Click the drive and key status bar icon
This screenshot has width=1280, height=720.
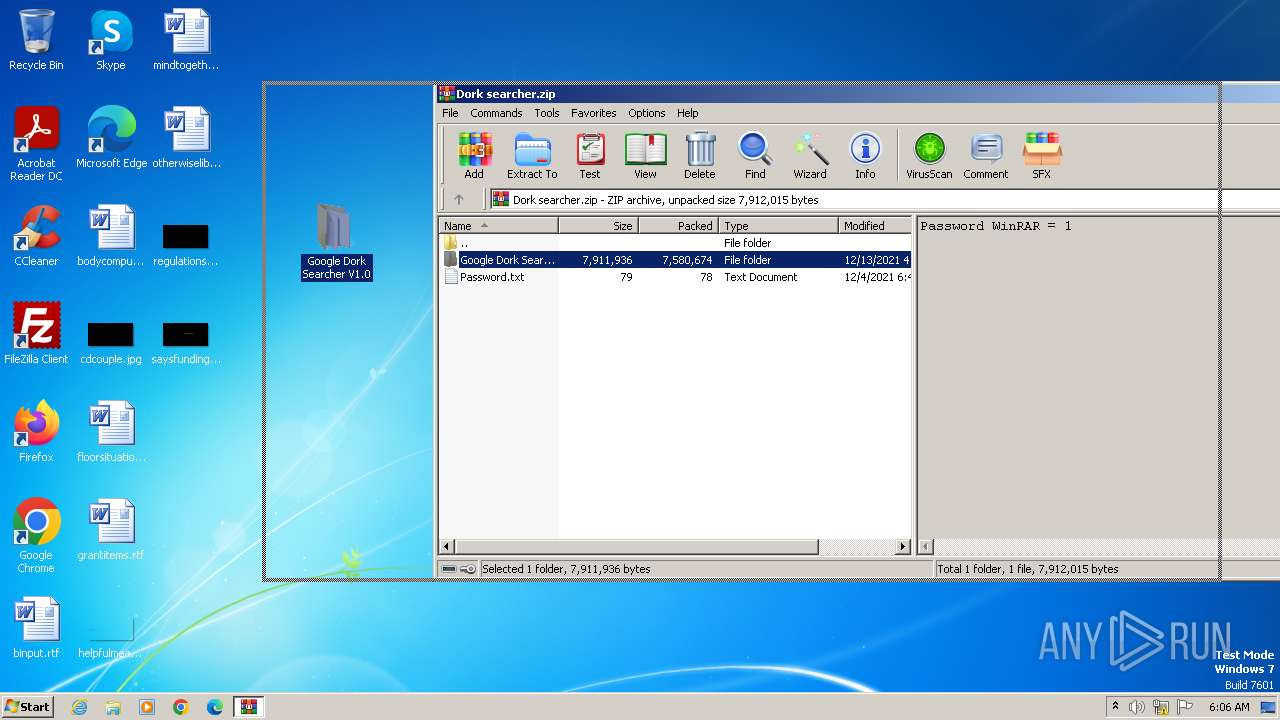pos(459,569)
